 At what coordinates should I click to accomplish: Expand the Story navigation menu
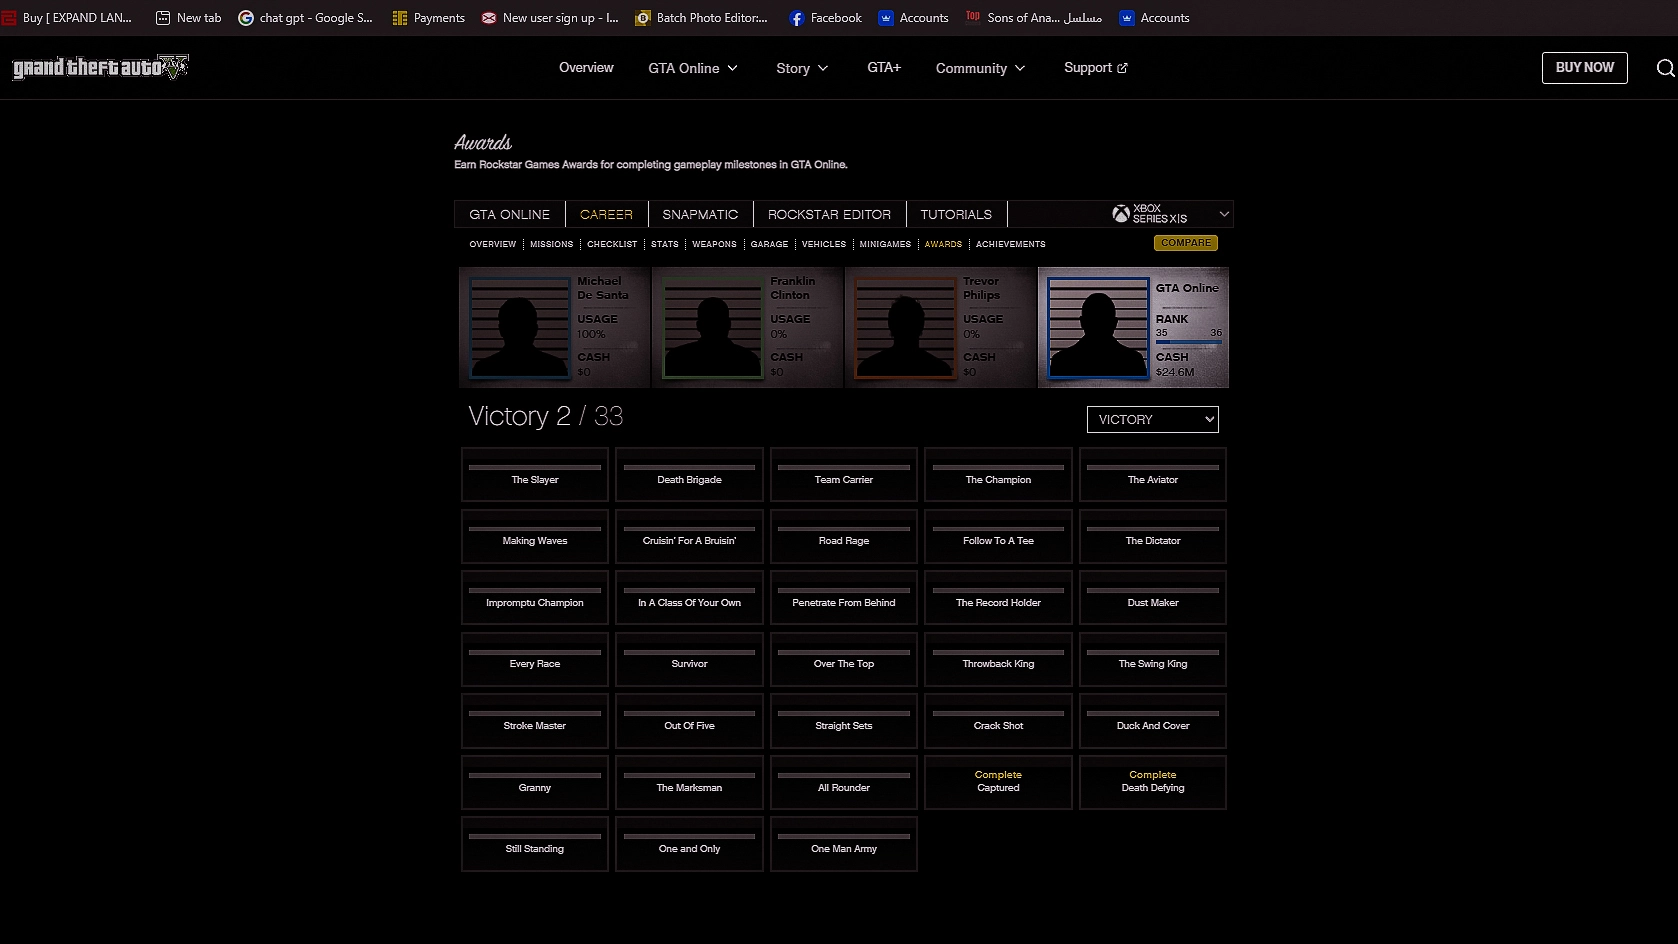tap(802, 68)
